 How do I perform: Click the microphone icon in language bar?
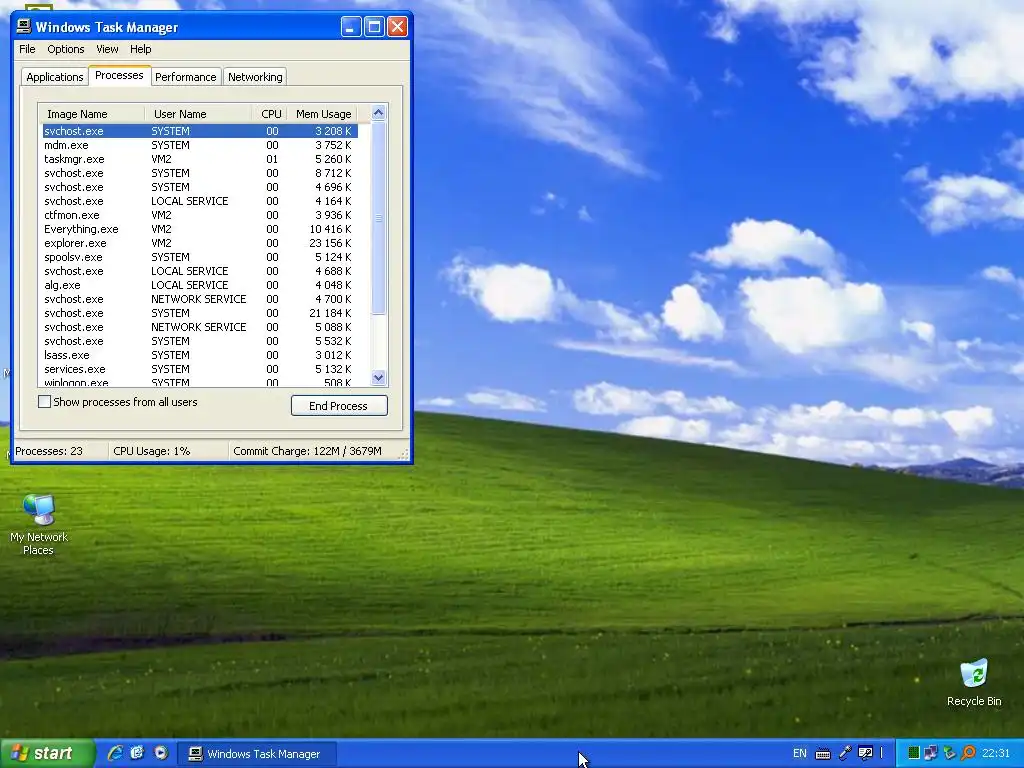844,754
